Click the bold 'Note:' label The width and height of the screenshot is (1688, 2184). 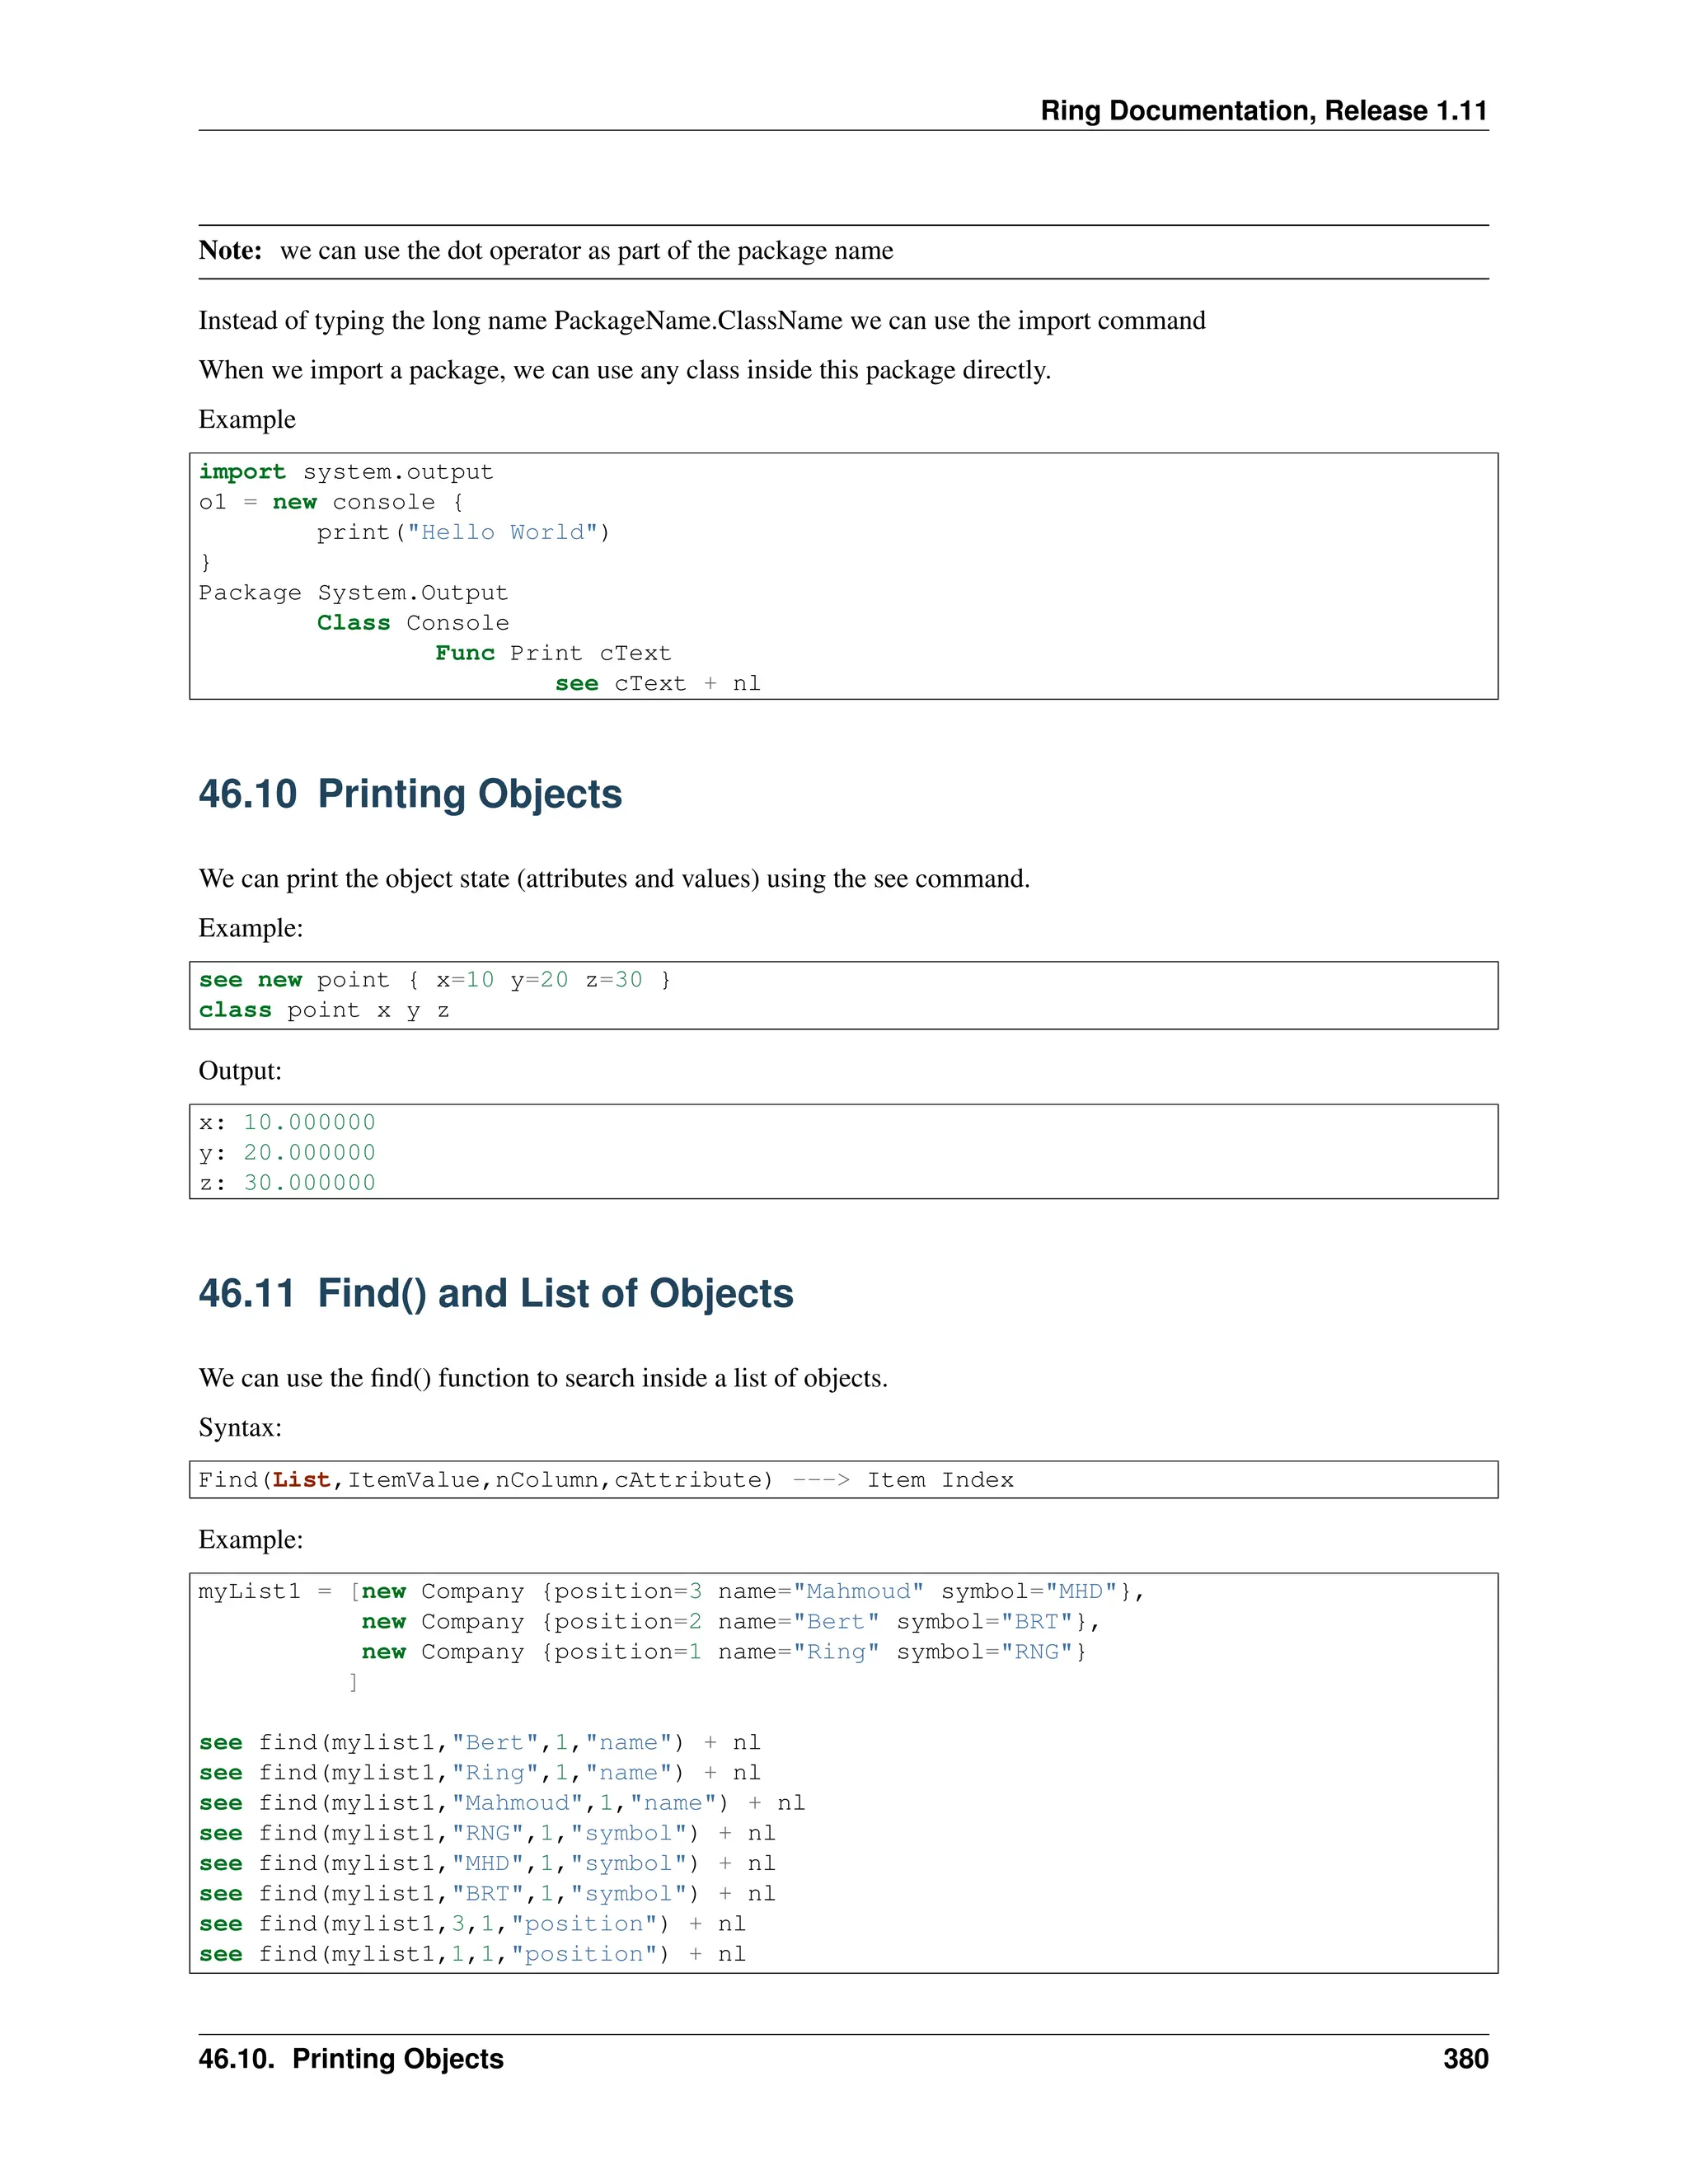click(230, 250)
